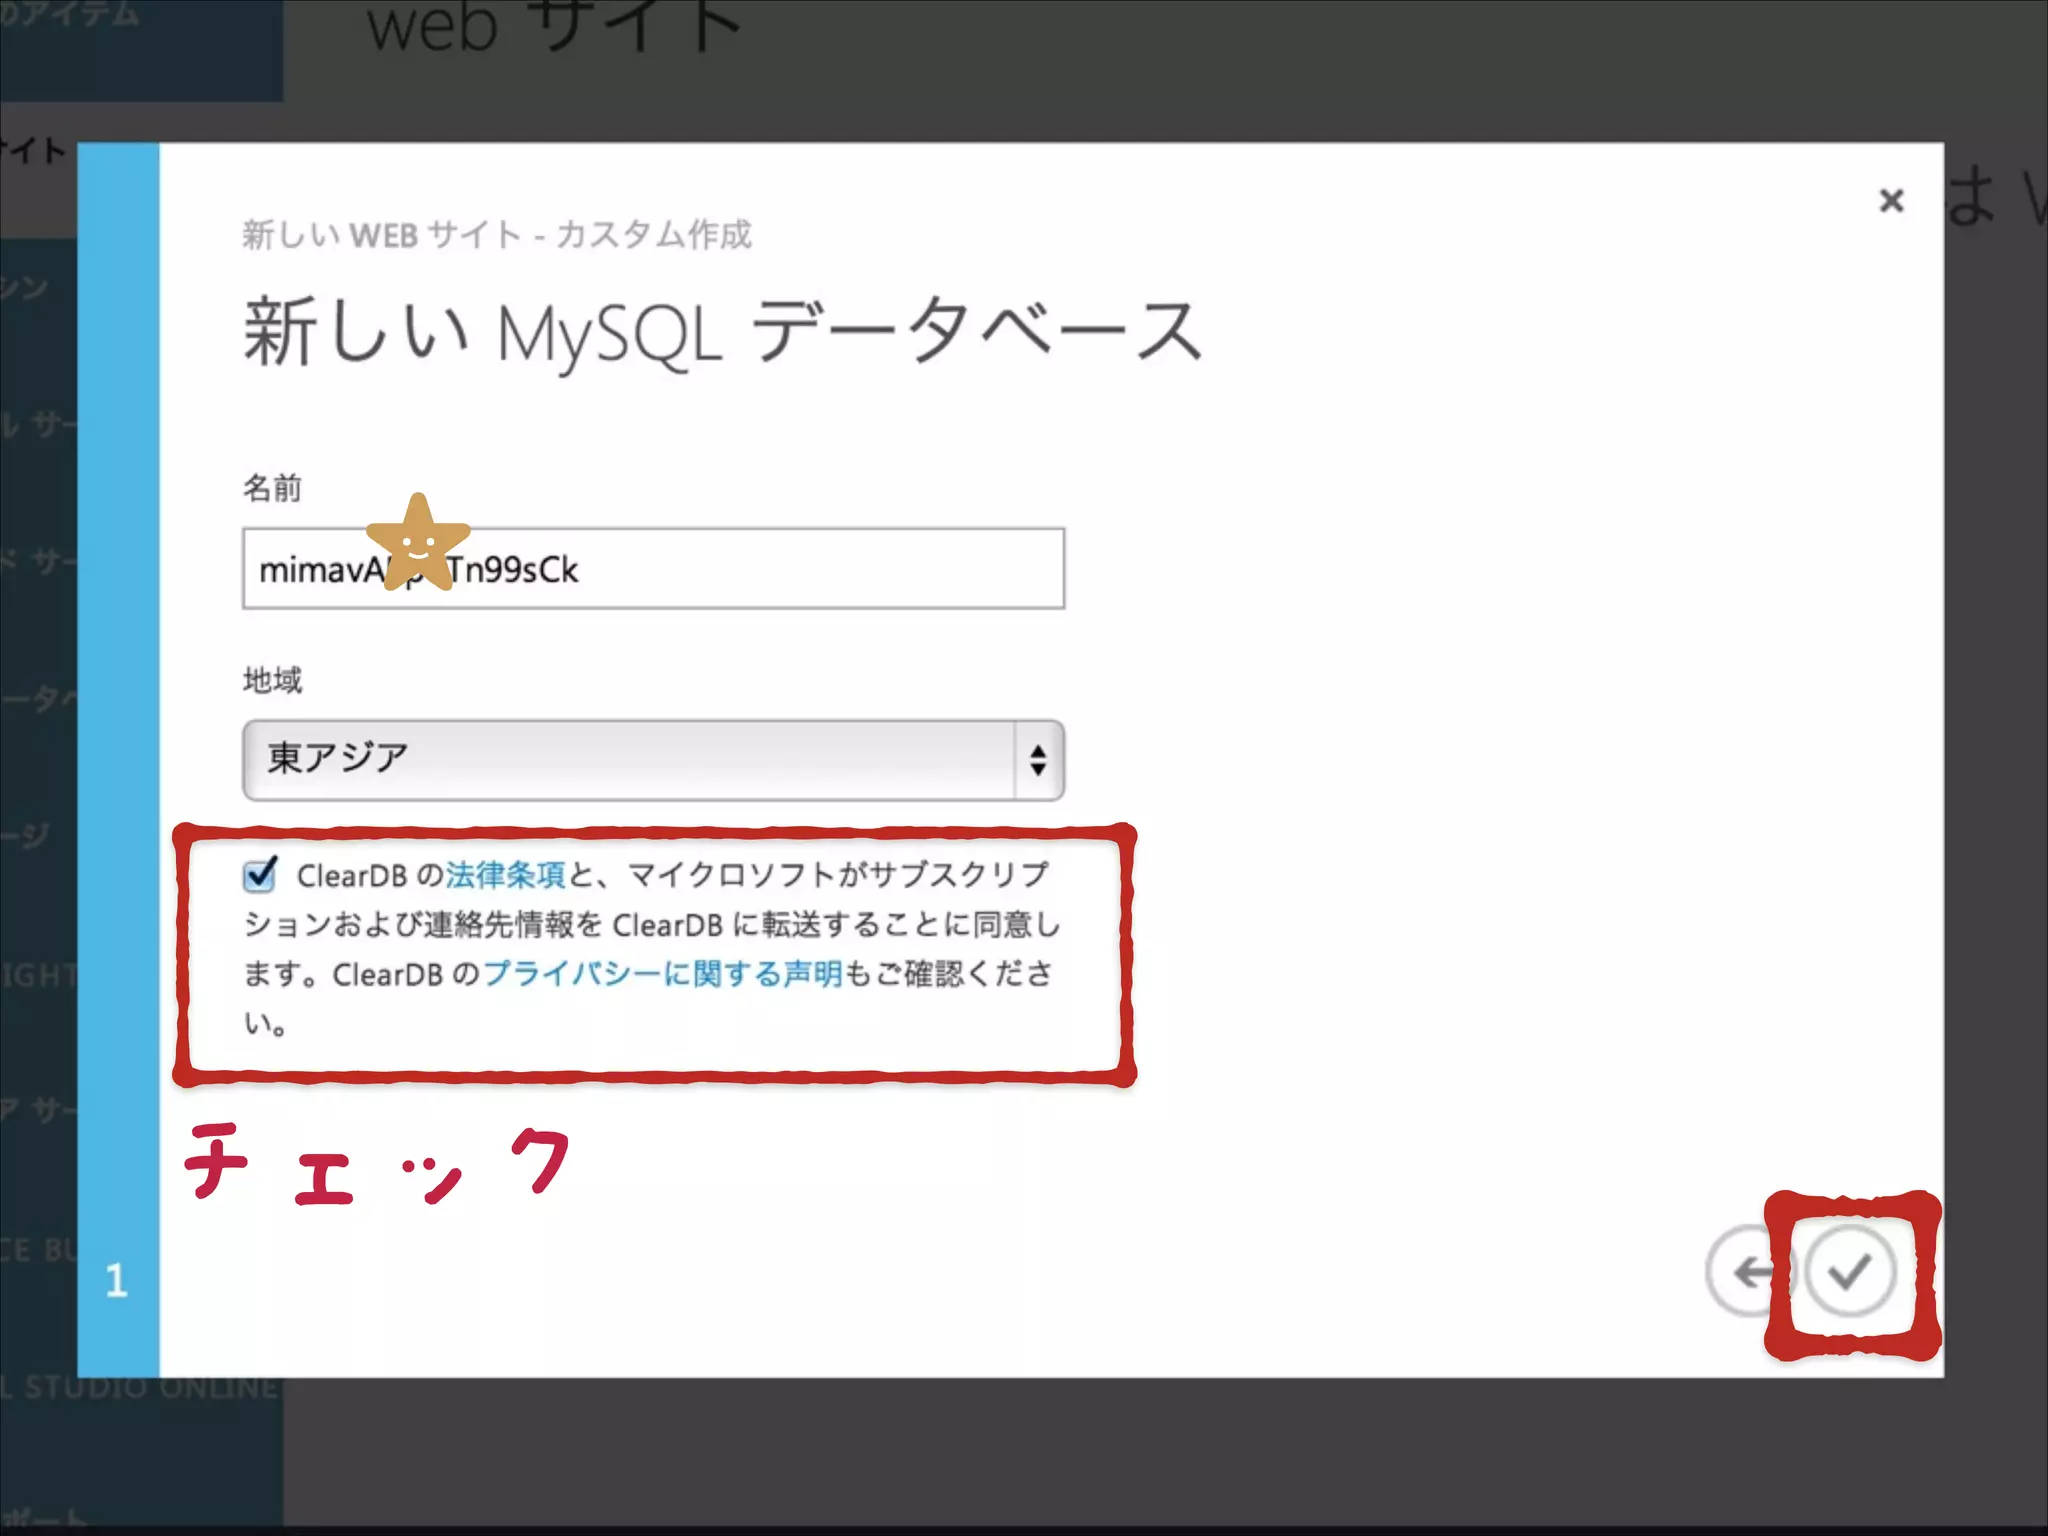This screenshot has height=1536, width=2048.
Task: Click the 名前 field label
Action: coord(272,488)
